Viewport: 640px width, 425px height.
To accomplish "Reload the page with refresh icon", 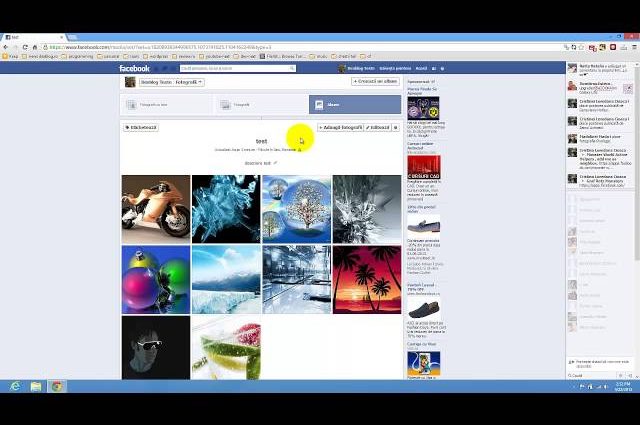I will (x=25, y=47).
